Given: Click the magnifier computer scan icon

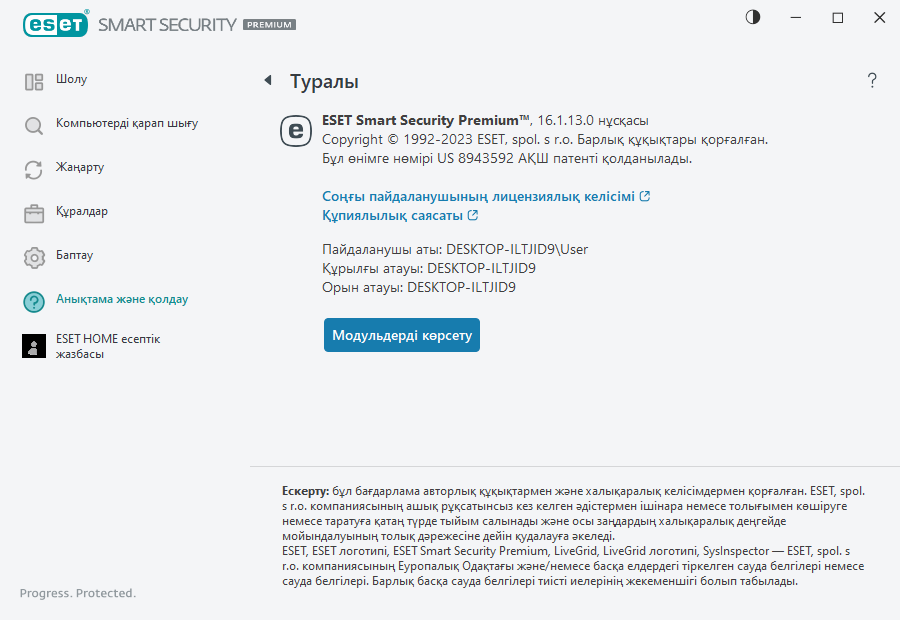Looking at the screenshot, I should tap(34, 126).
